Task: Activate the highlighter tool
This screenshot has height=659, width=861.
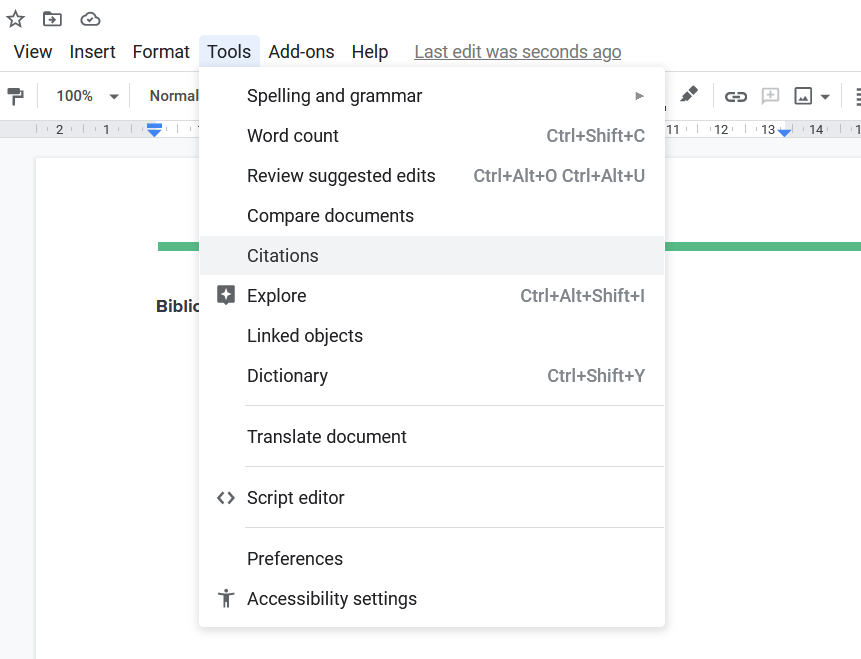Action: coord(688,95)
